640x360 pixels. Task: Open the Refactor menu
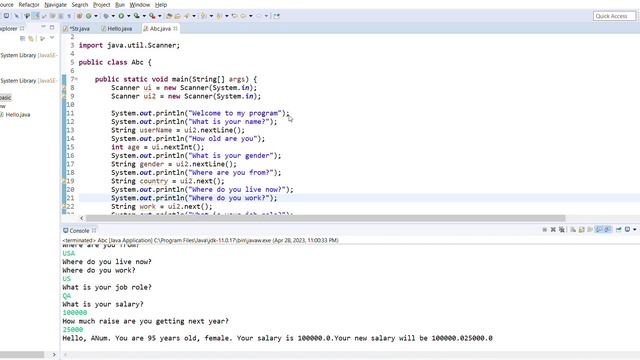[29, 4]
